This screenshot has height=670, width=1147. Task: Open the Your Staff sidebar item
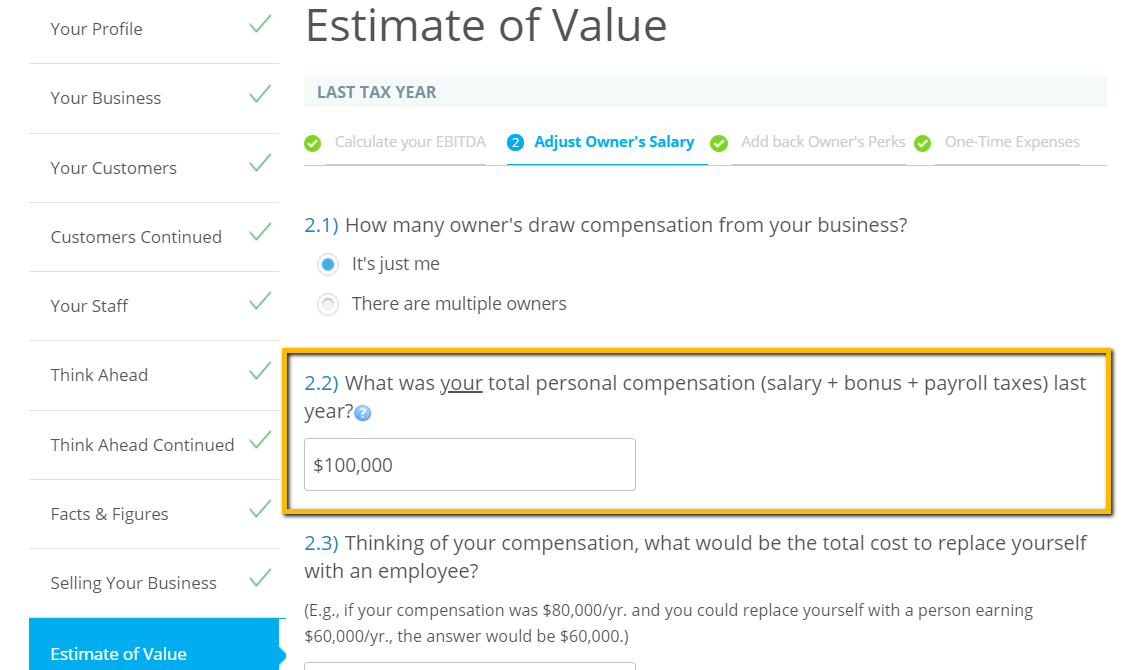tap(154, 306)
